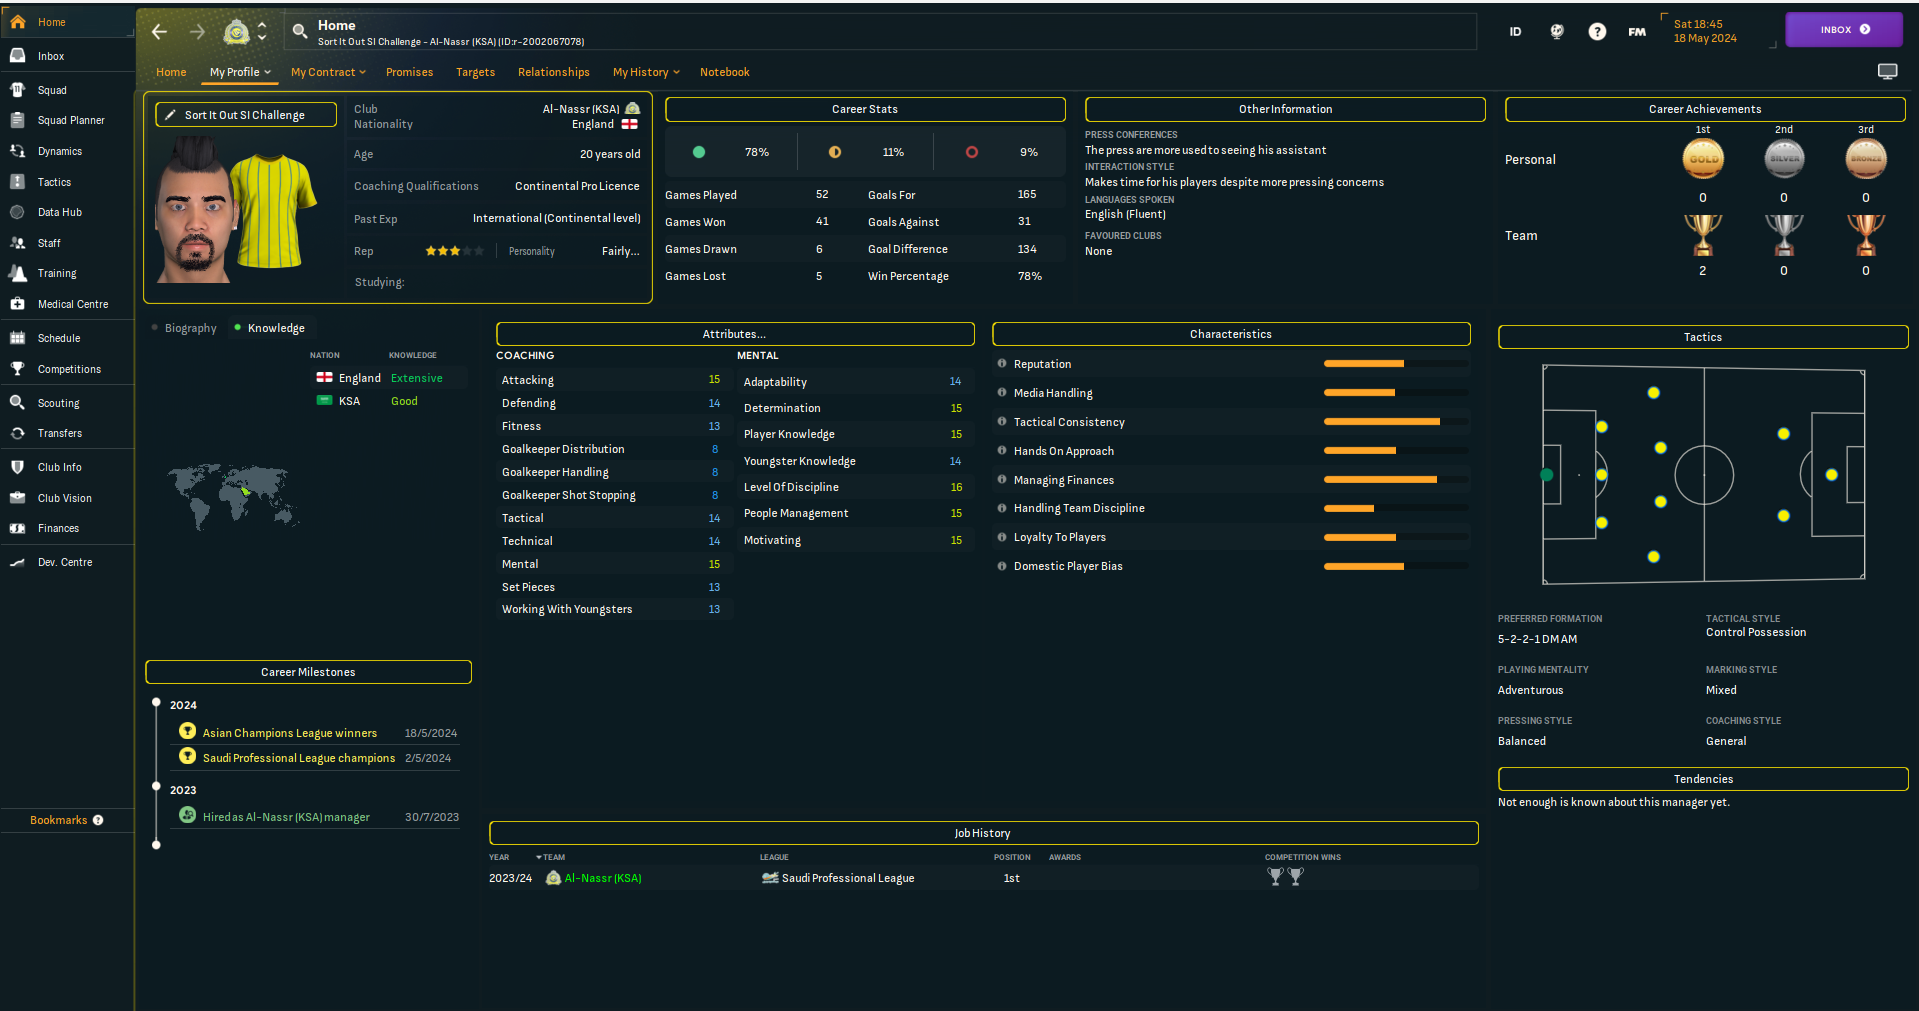Open the Relationships tab
This screenshot has width=1919, height=1011.
tap(553, 72)
